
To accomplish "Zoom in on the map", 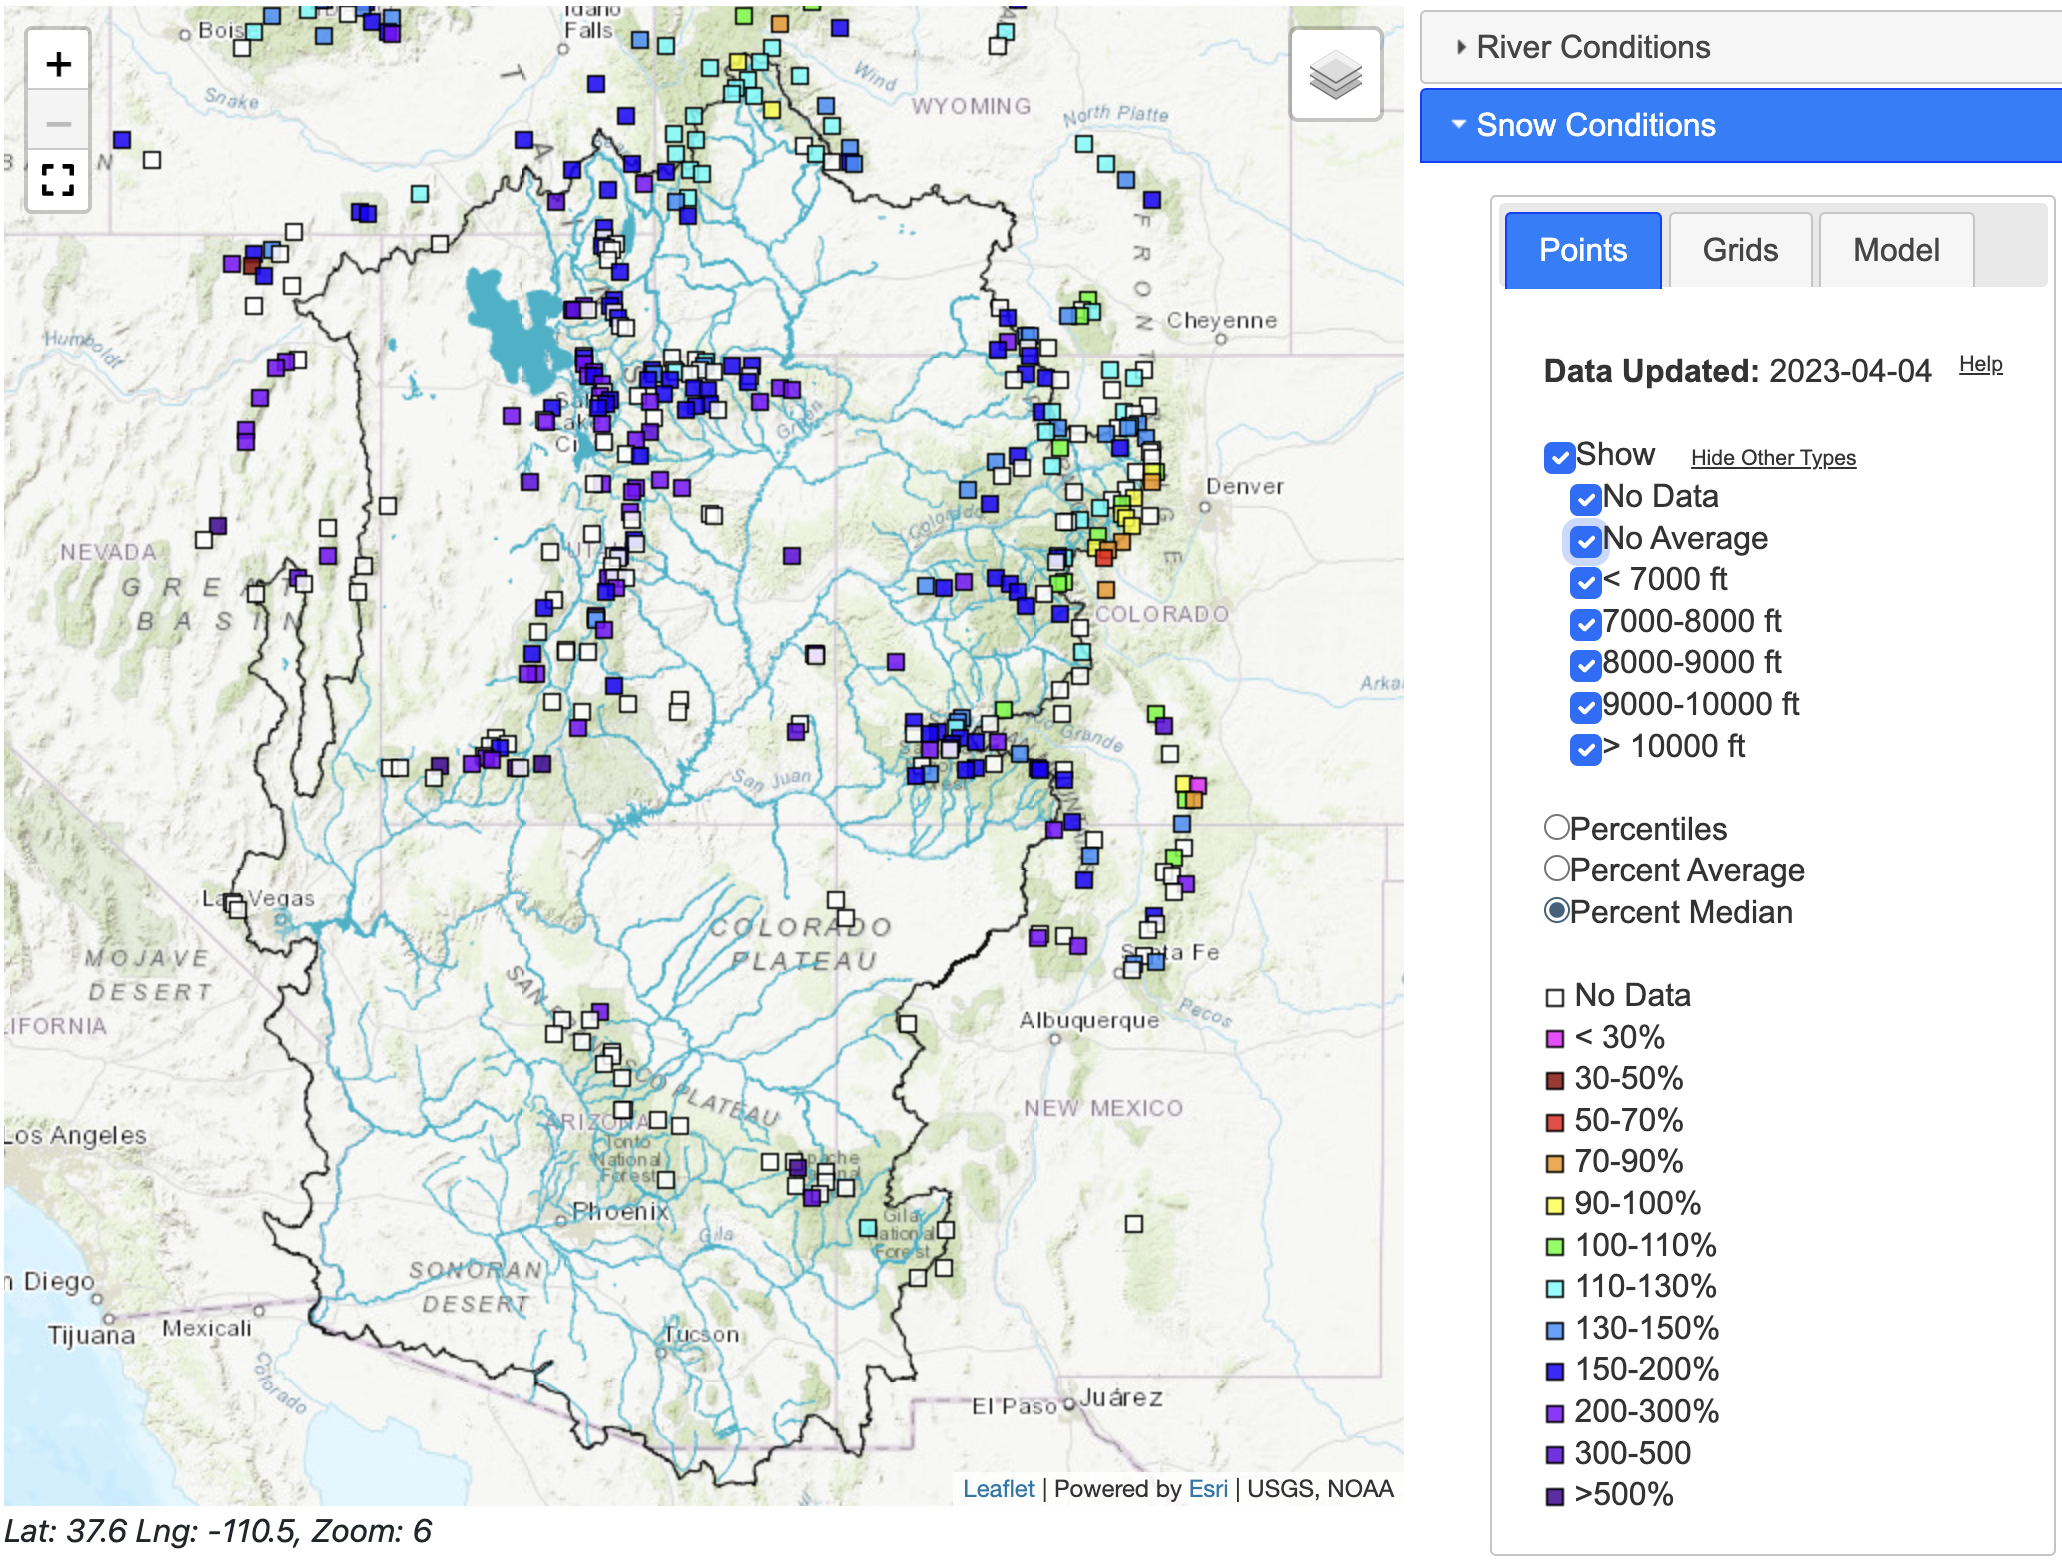I will 58,65.
